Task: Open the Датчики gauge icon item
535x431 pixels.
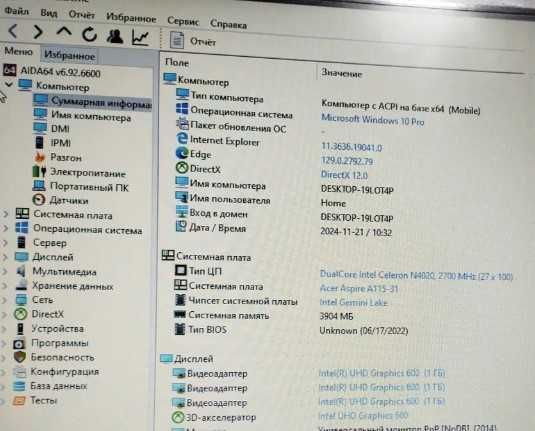Action: [39, 200]
